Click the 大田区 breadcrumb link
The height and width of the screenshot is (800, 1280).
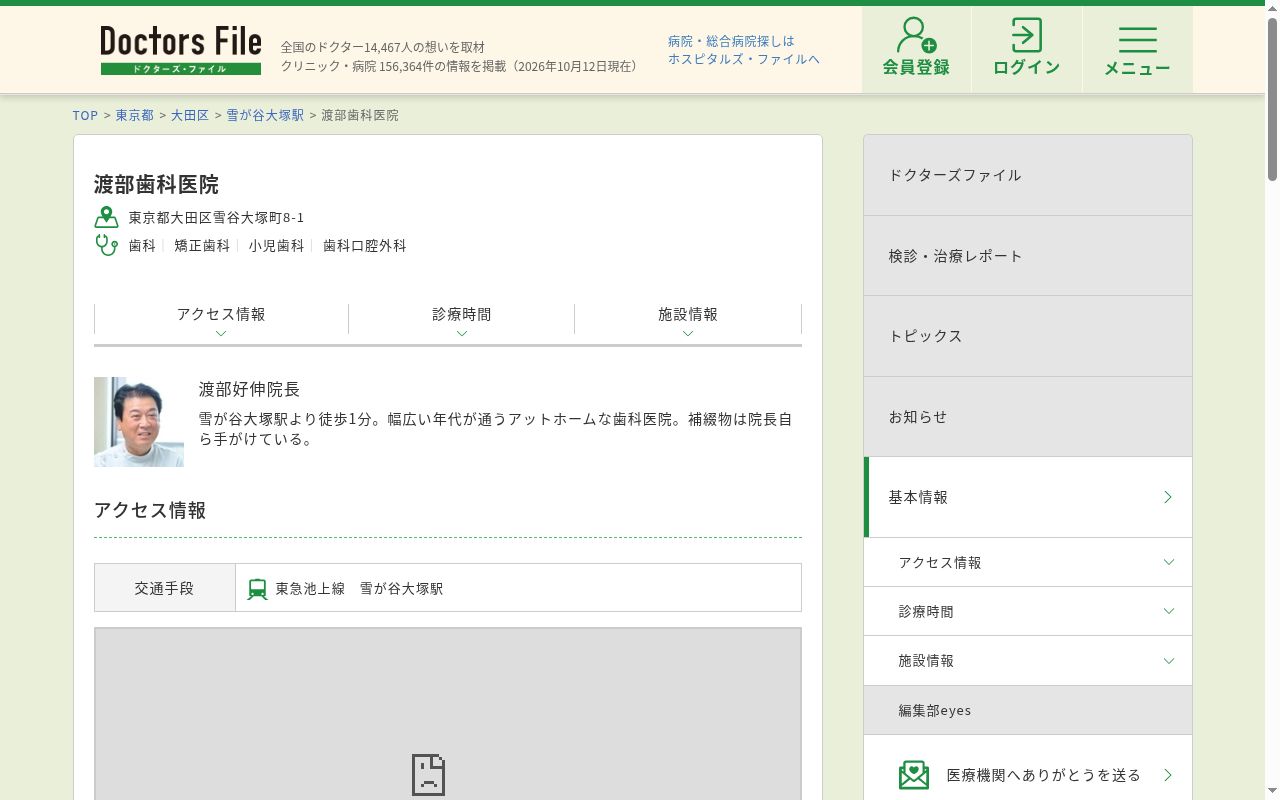pos(189,115)
